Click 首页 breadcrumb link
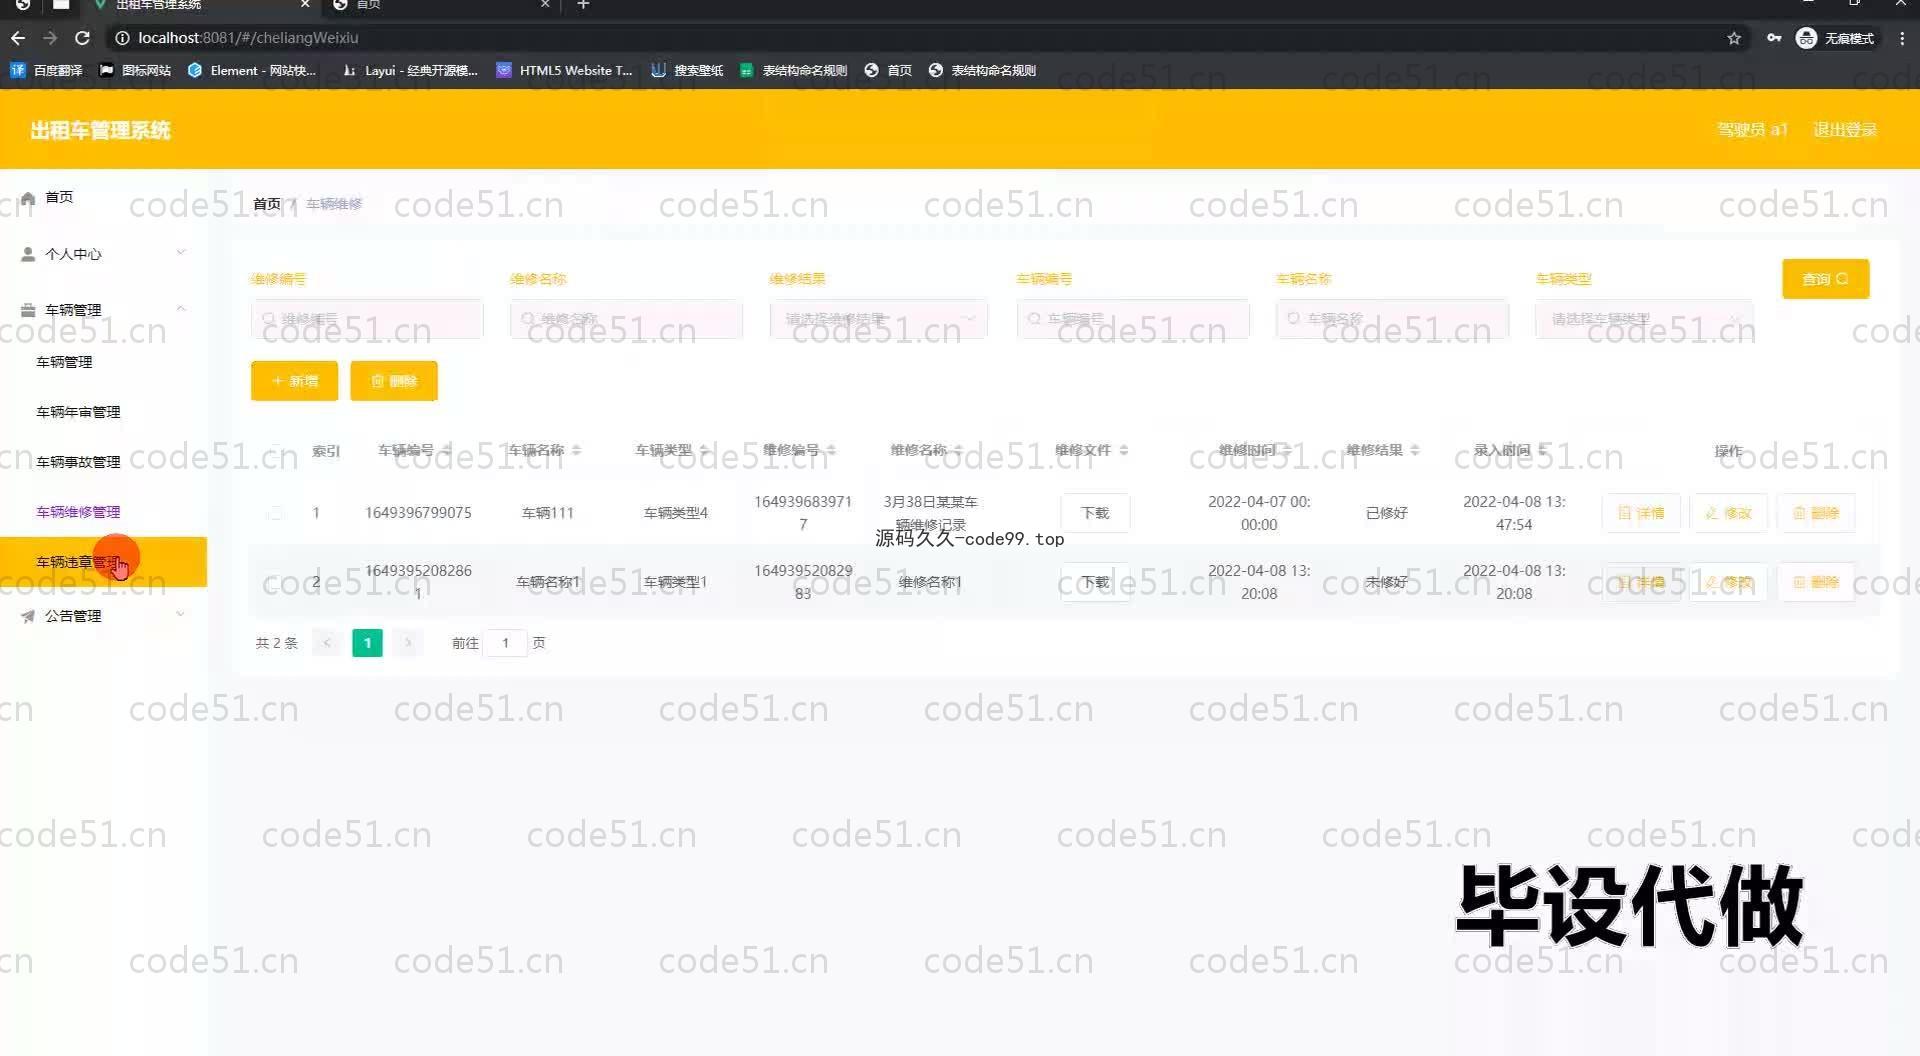 267,204
